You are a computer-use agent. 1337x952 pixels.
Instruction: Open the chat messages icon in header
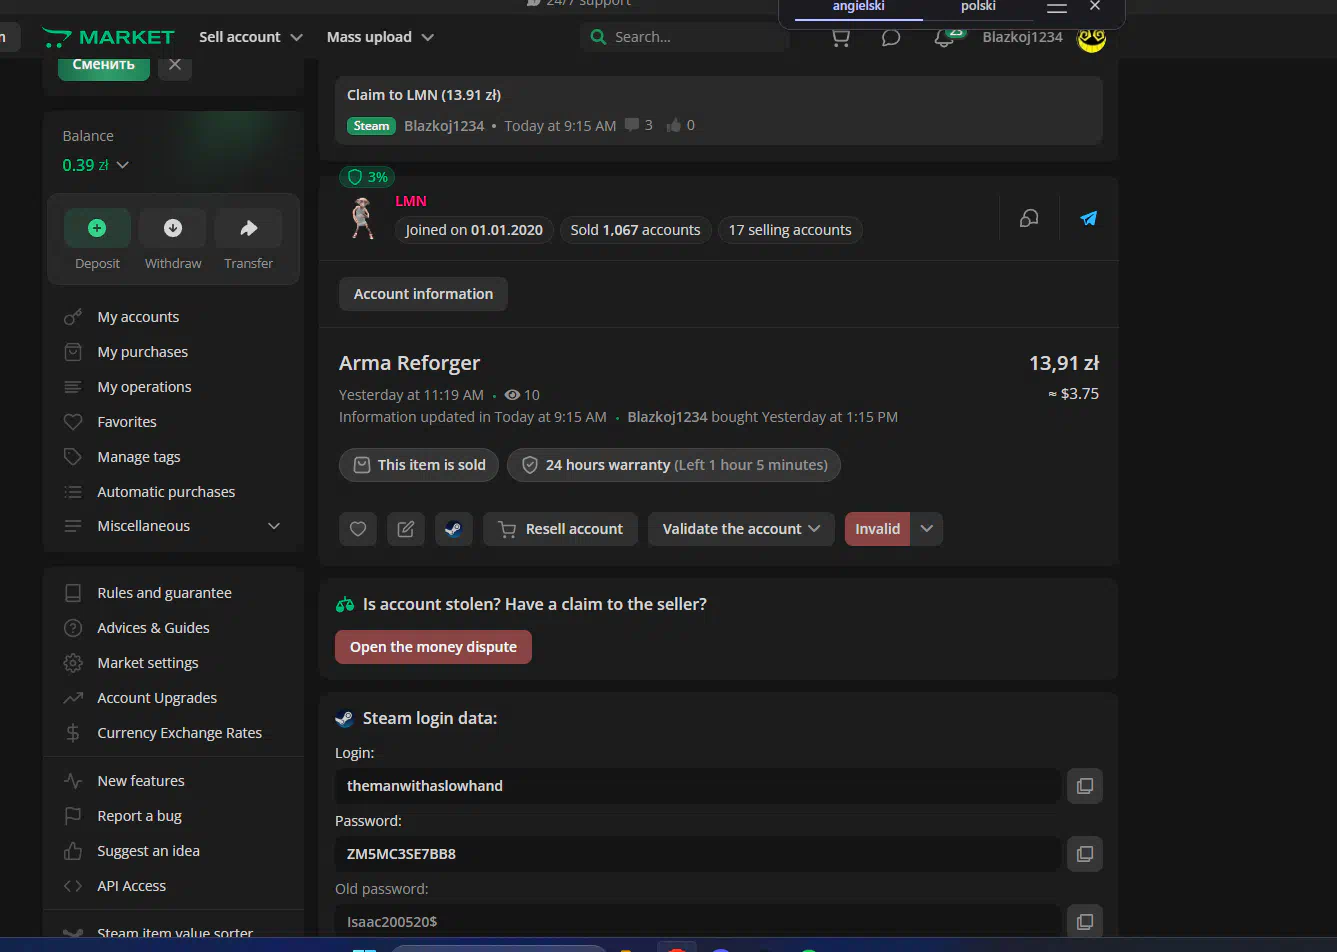coord(891,38)
